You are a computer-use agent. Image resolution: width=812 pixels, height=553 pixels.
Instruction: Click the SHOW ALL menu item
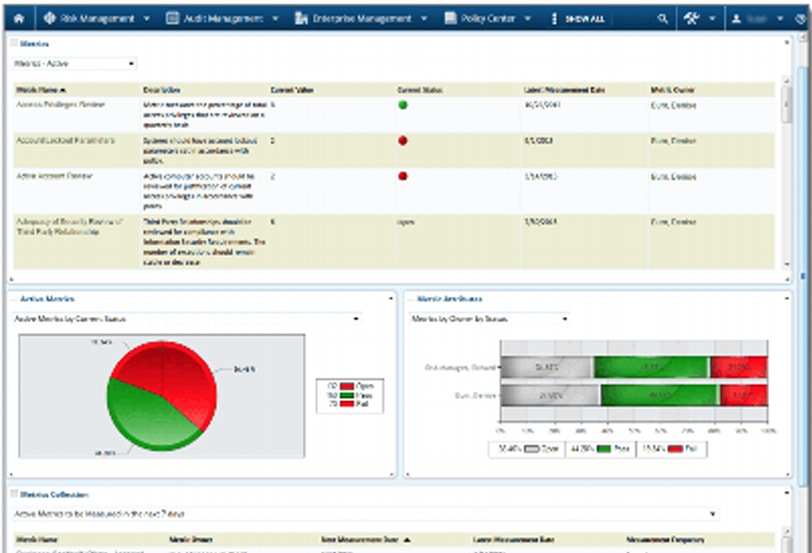pyautogui.click(x=578, y=19)
